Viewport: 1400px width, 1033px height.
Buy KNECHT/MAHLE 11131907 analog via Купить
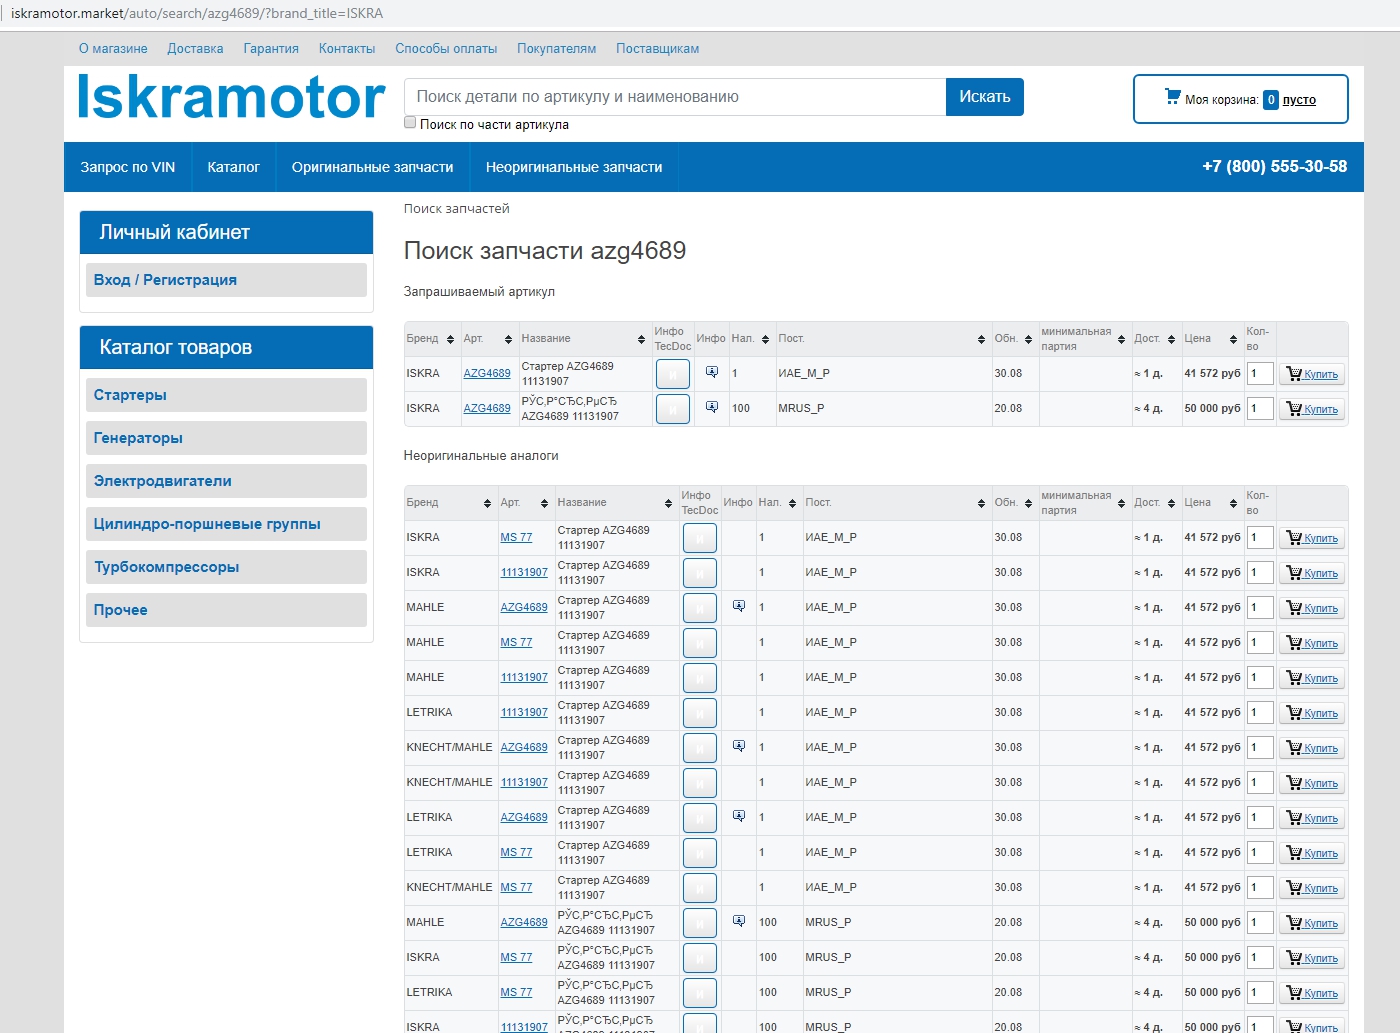(1312, 783)
